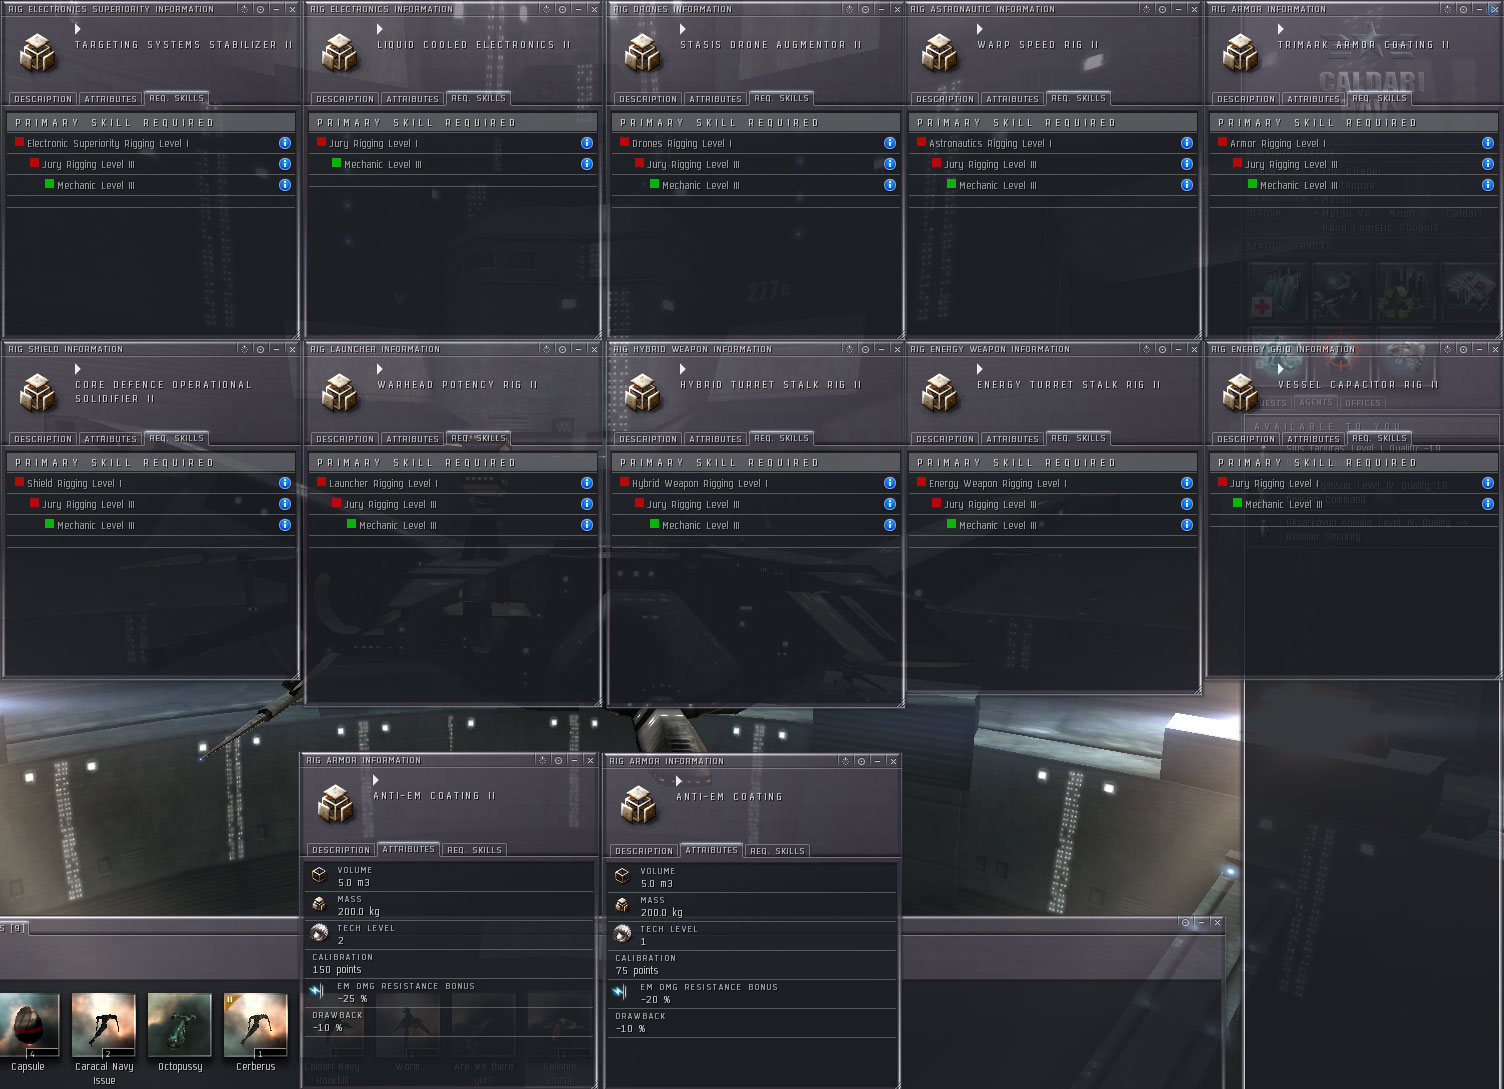The height and width of the screenshot is (1089, 1504).
Task: Click "Jury Rigging Level III" in Energy Turret Stalk Rig II window
Action: click(x=991, y=505)
